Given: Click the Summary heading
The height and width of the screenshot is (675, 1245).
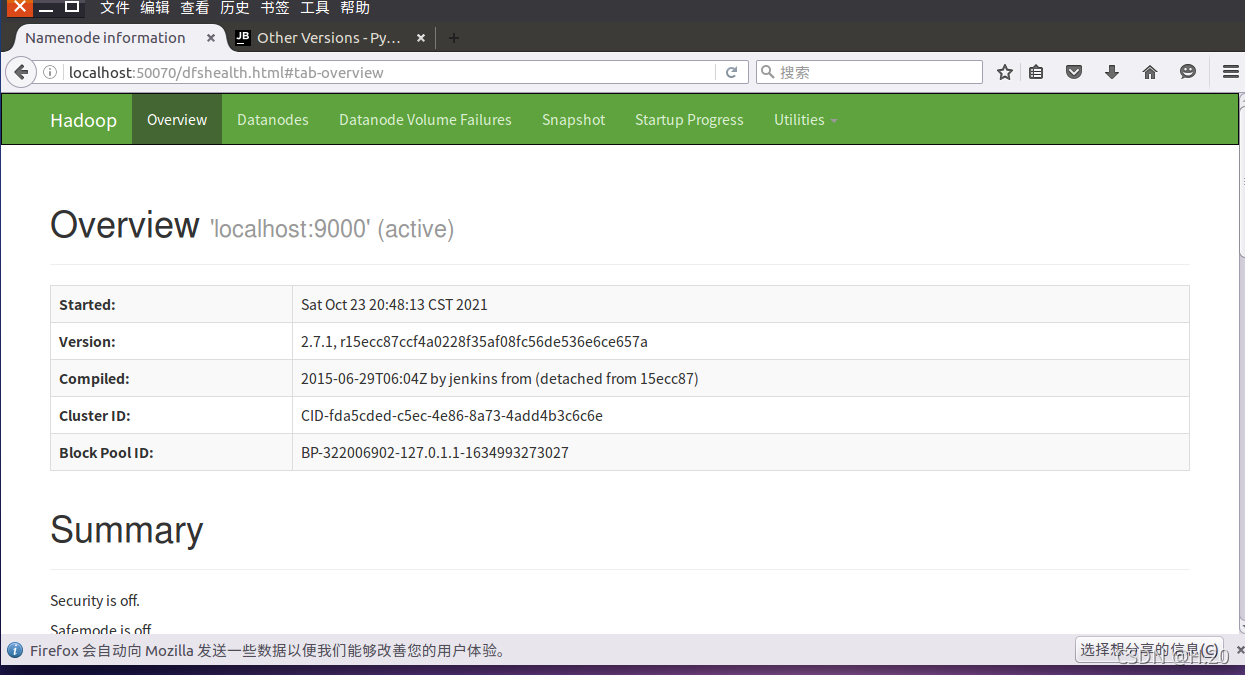Looking at the screenshot, I should point(127,530).
